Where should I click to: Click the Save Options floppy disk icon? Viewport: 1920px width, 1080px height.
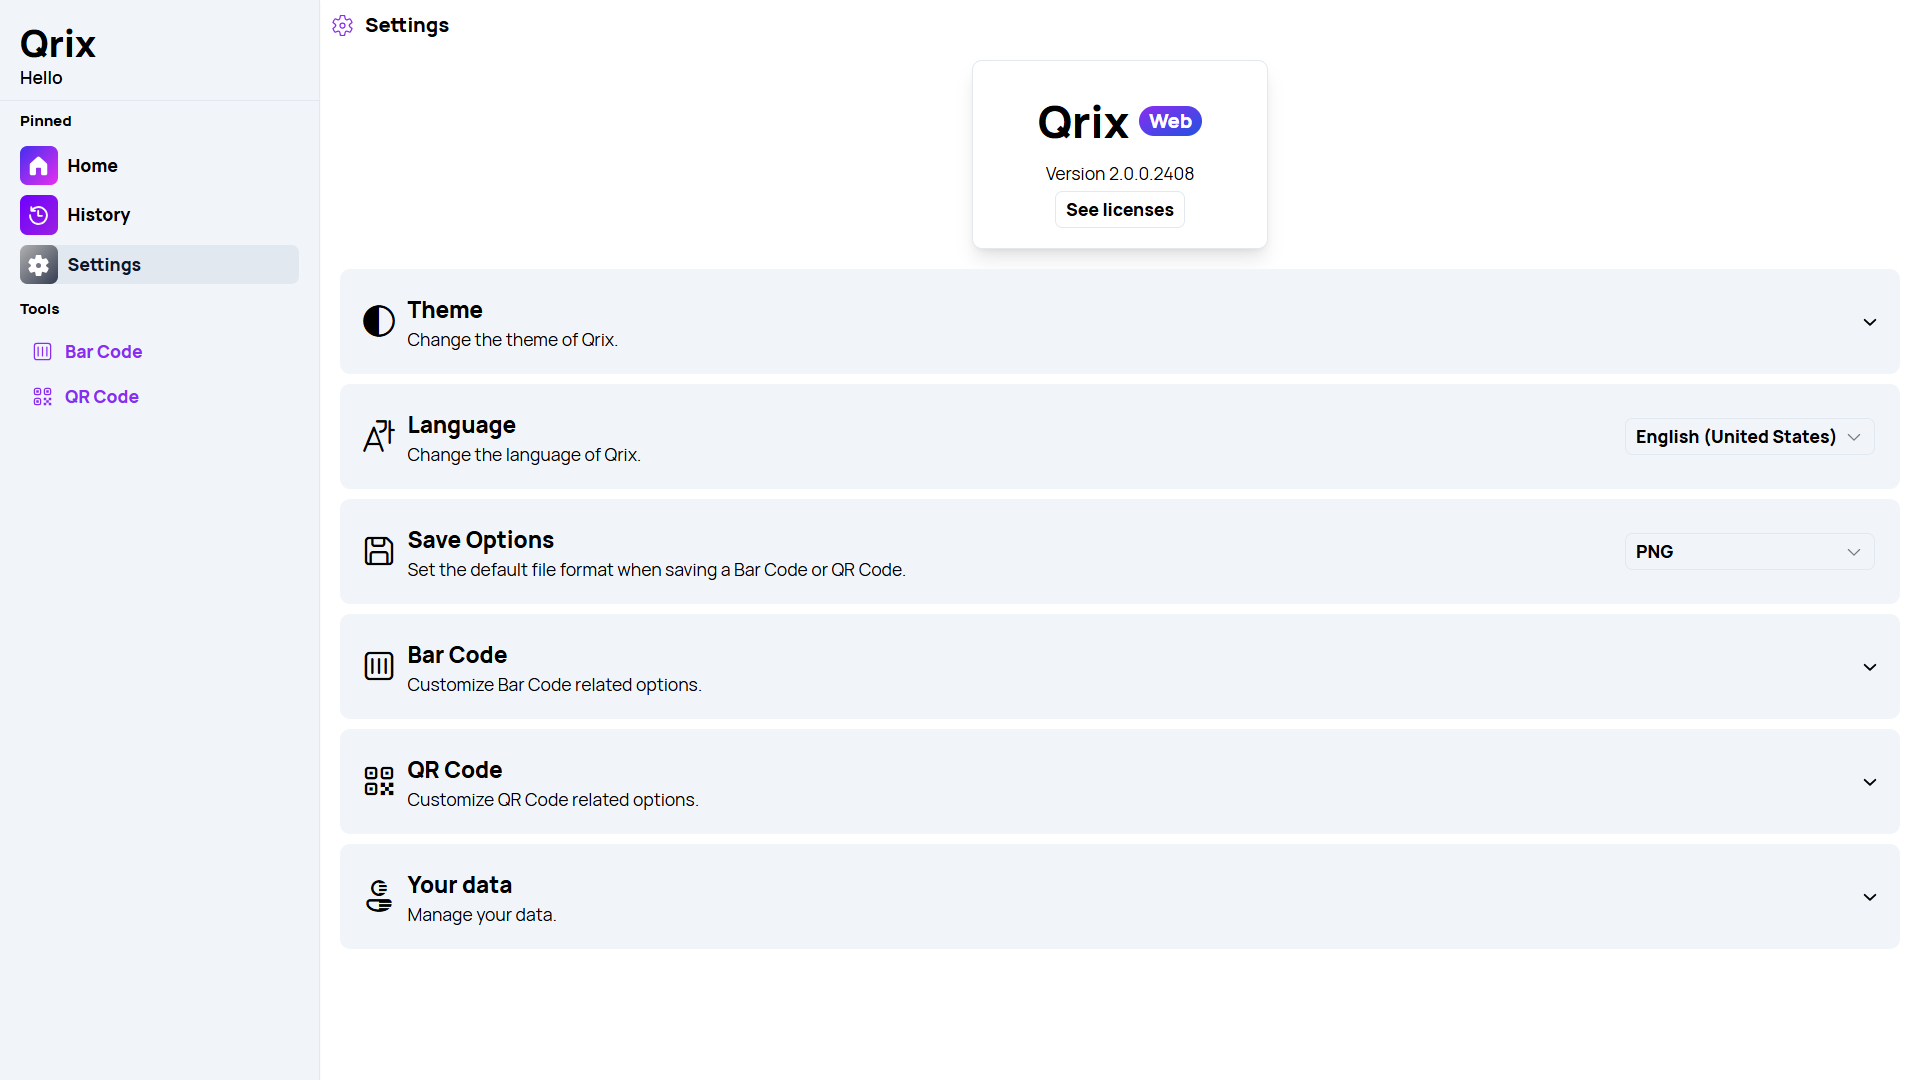(x=378, y=551)
